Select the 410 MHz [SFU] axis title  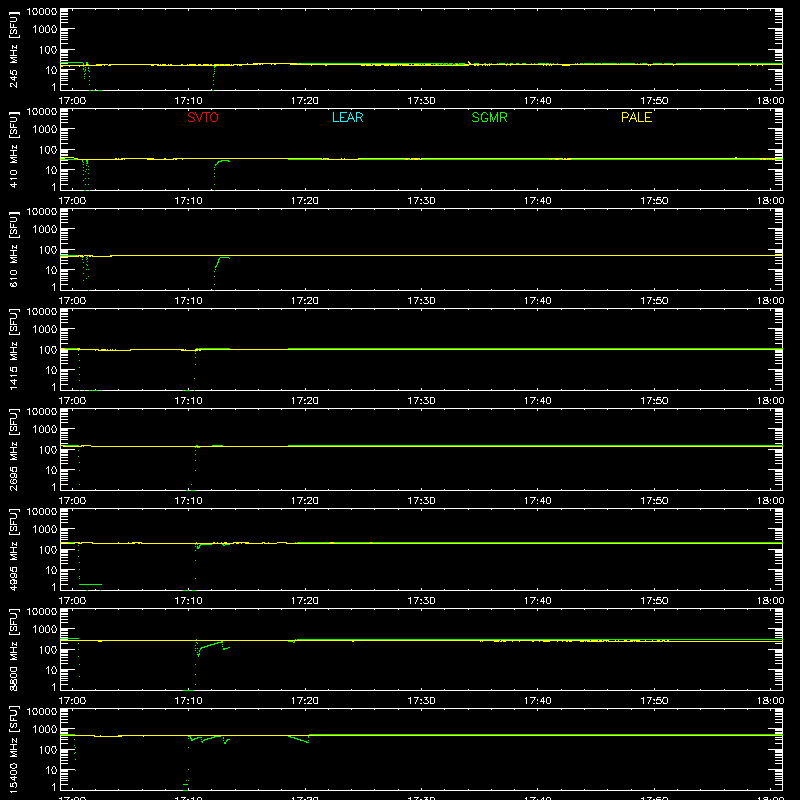14,149
